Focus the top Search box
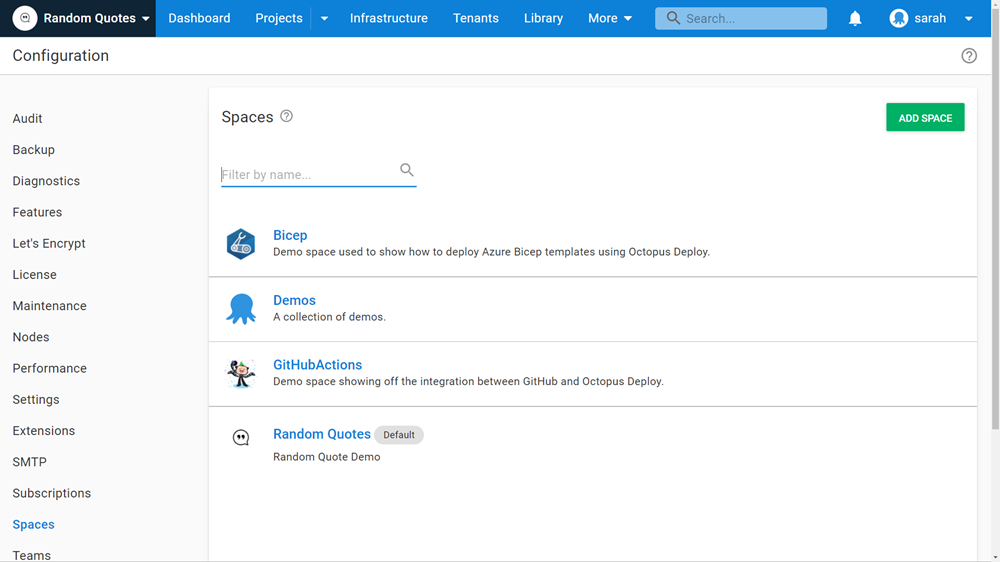The width and height of the screenshot is (1000, 562). click(740, 18)
